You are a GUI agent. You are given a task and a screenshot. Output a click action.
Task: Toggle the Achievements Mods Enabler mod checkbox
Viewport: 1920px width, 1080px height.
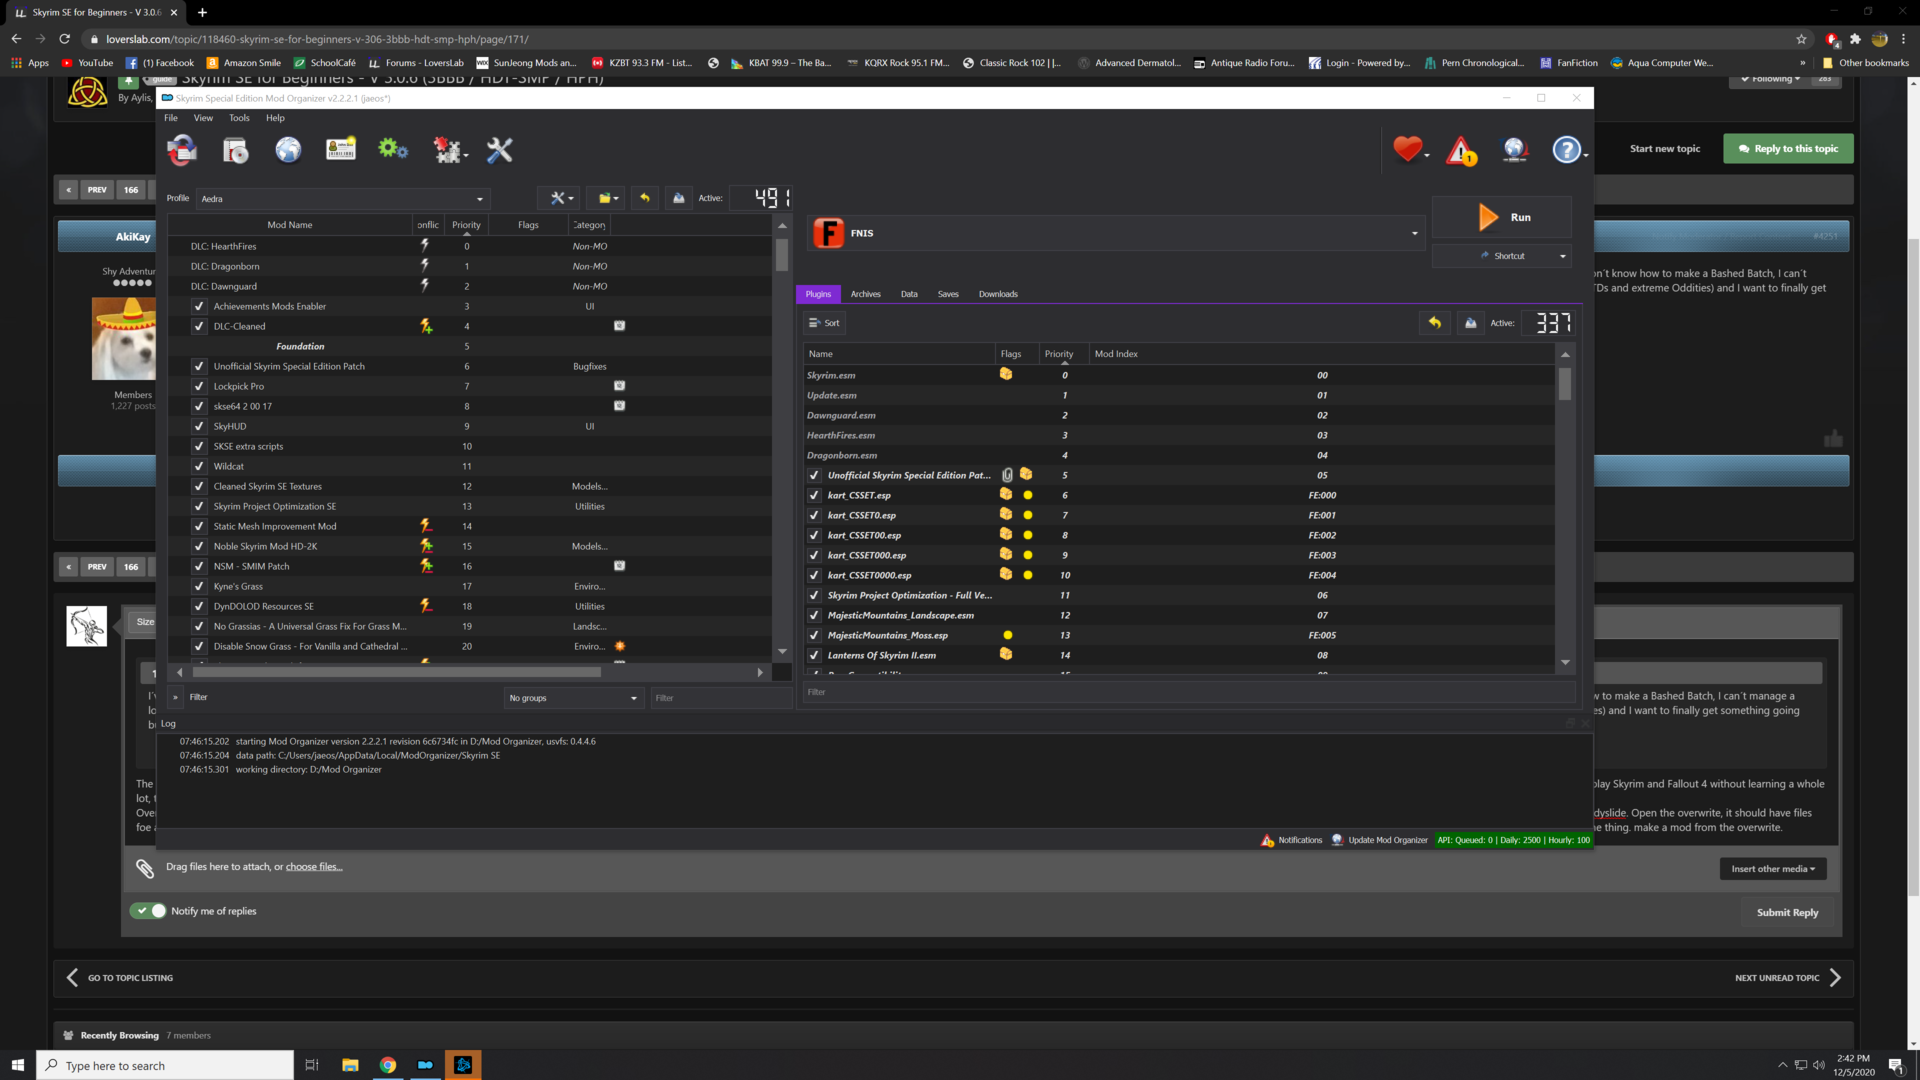(x=199, y=306)
